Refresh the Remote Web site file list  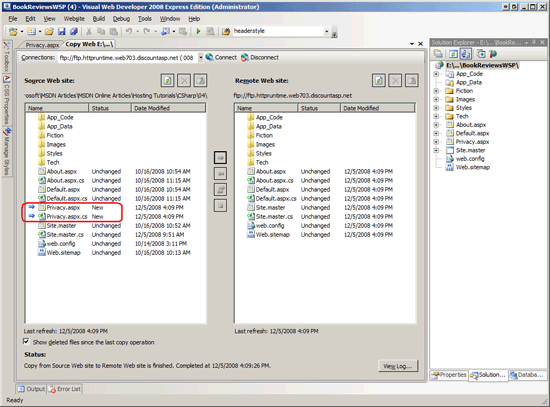click(378, 81)
